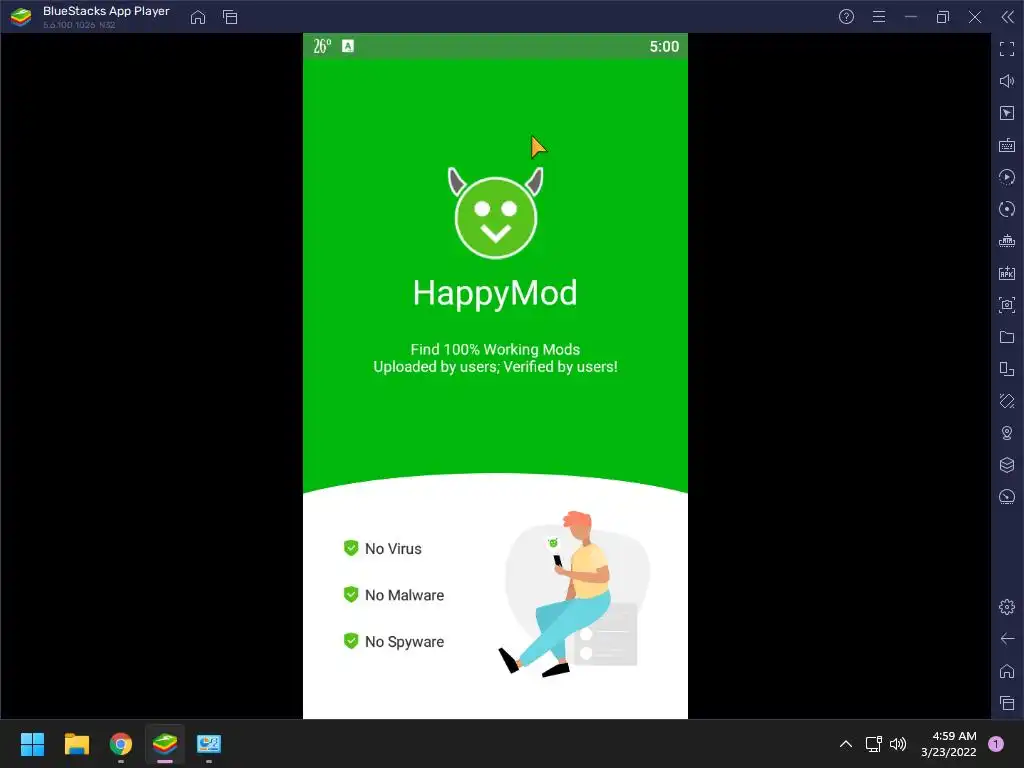This screenshot has height=768, width=1024.
Task: Click the Android home icon in sidebar
Action: click(x=1007, y=671)
